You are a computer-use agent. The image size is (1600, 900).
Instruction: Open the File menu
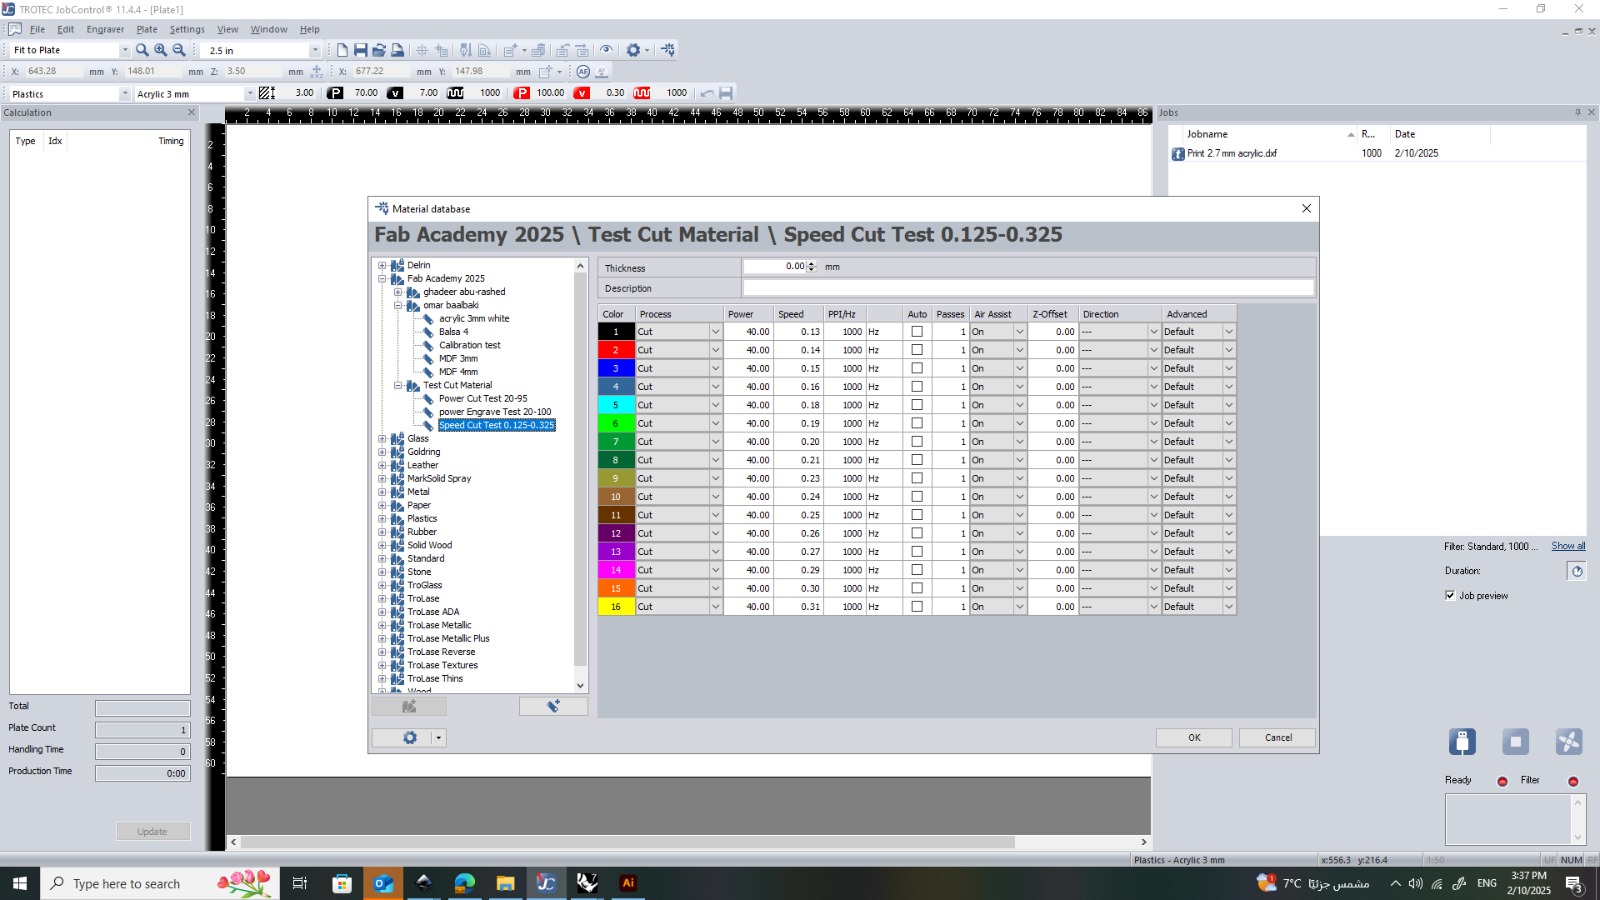point(37,29)
